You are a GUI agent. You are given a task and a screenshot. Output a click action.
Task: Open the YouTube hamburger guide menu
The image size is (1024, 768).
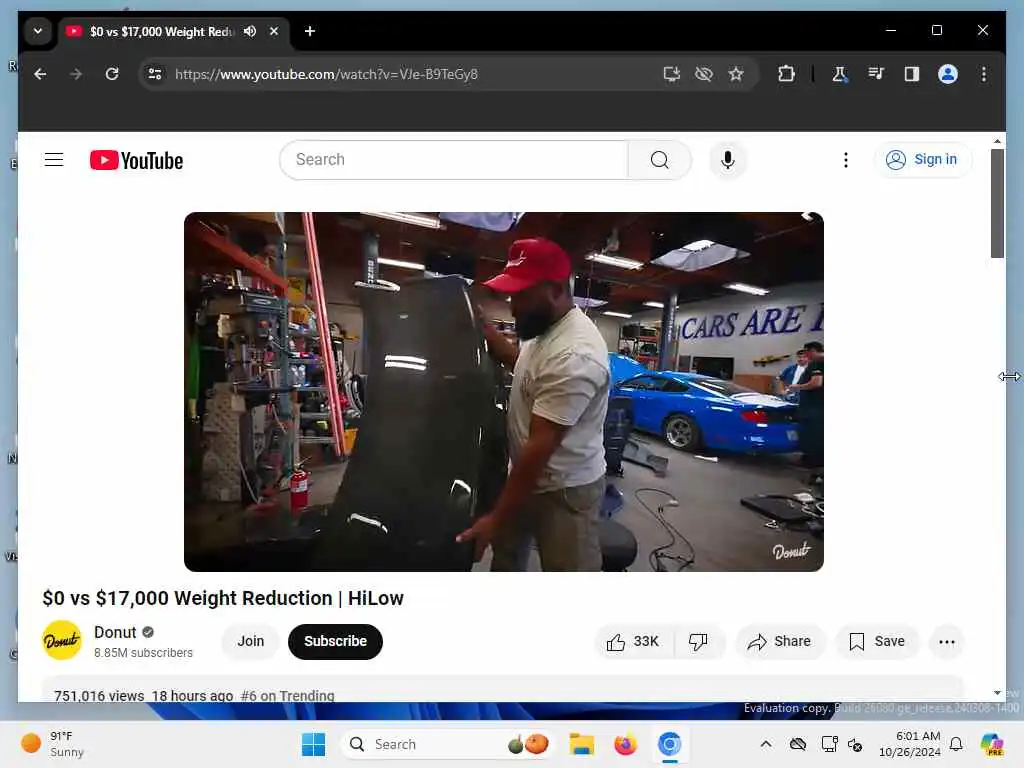click(x=54, y=160)
